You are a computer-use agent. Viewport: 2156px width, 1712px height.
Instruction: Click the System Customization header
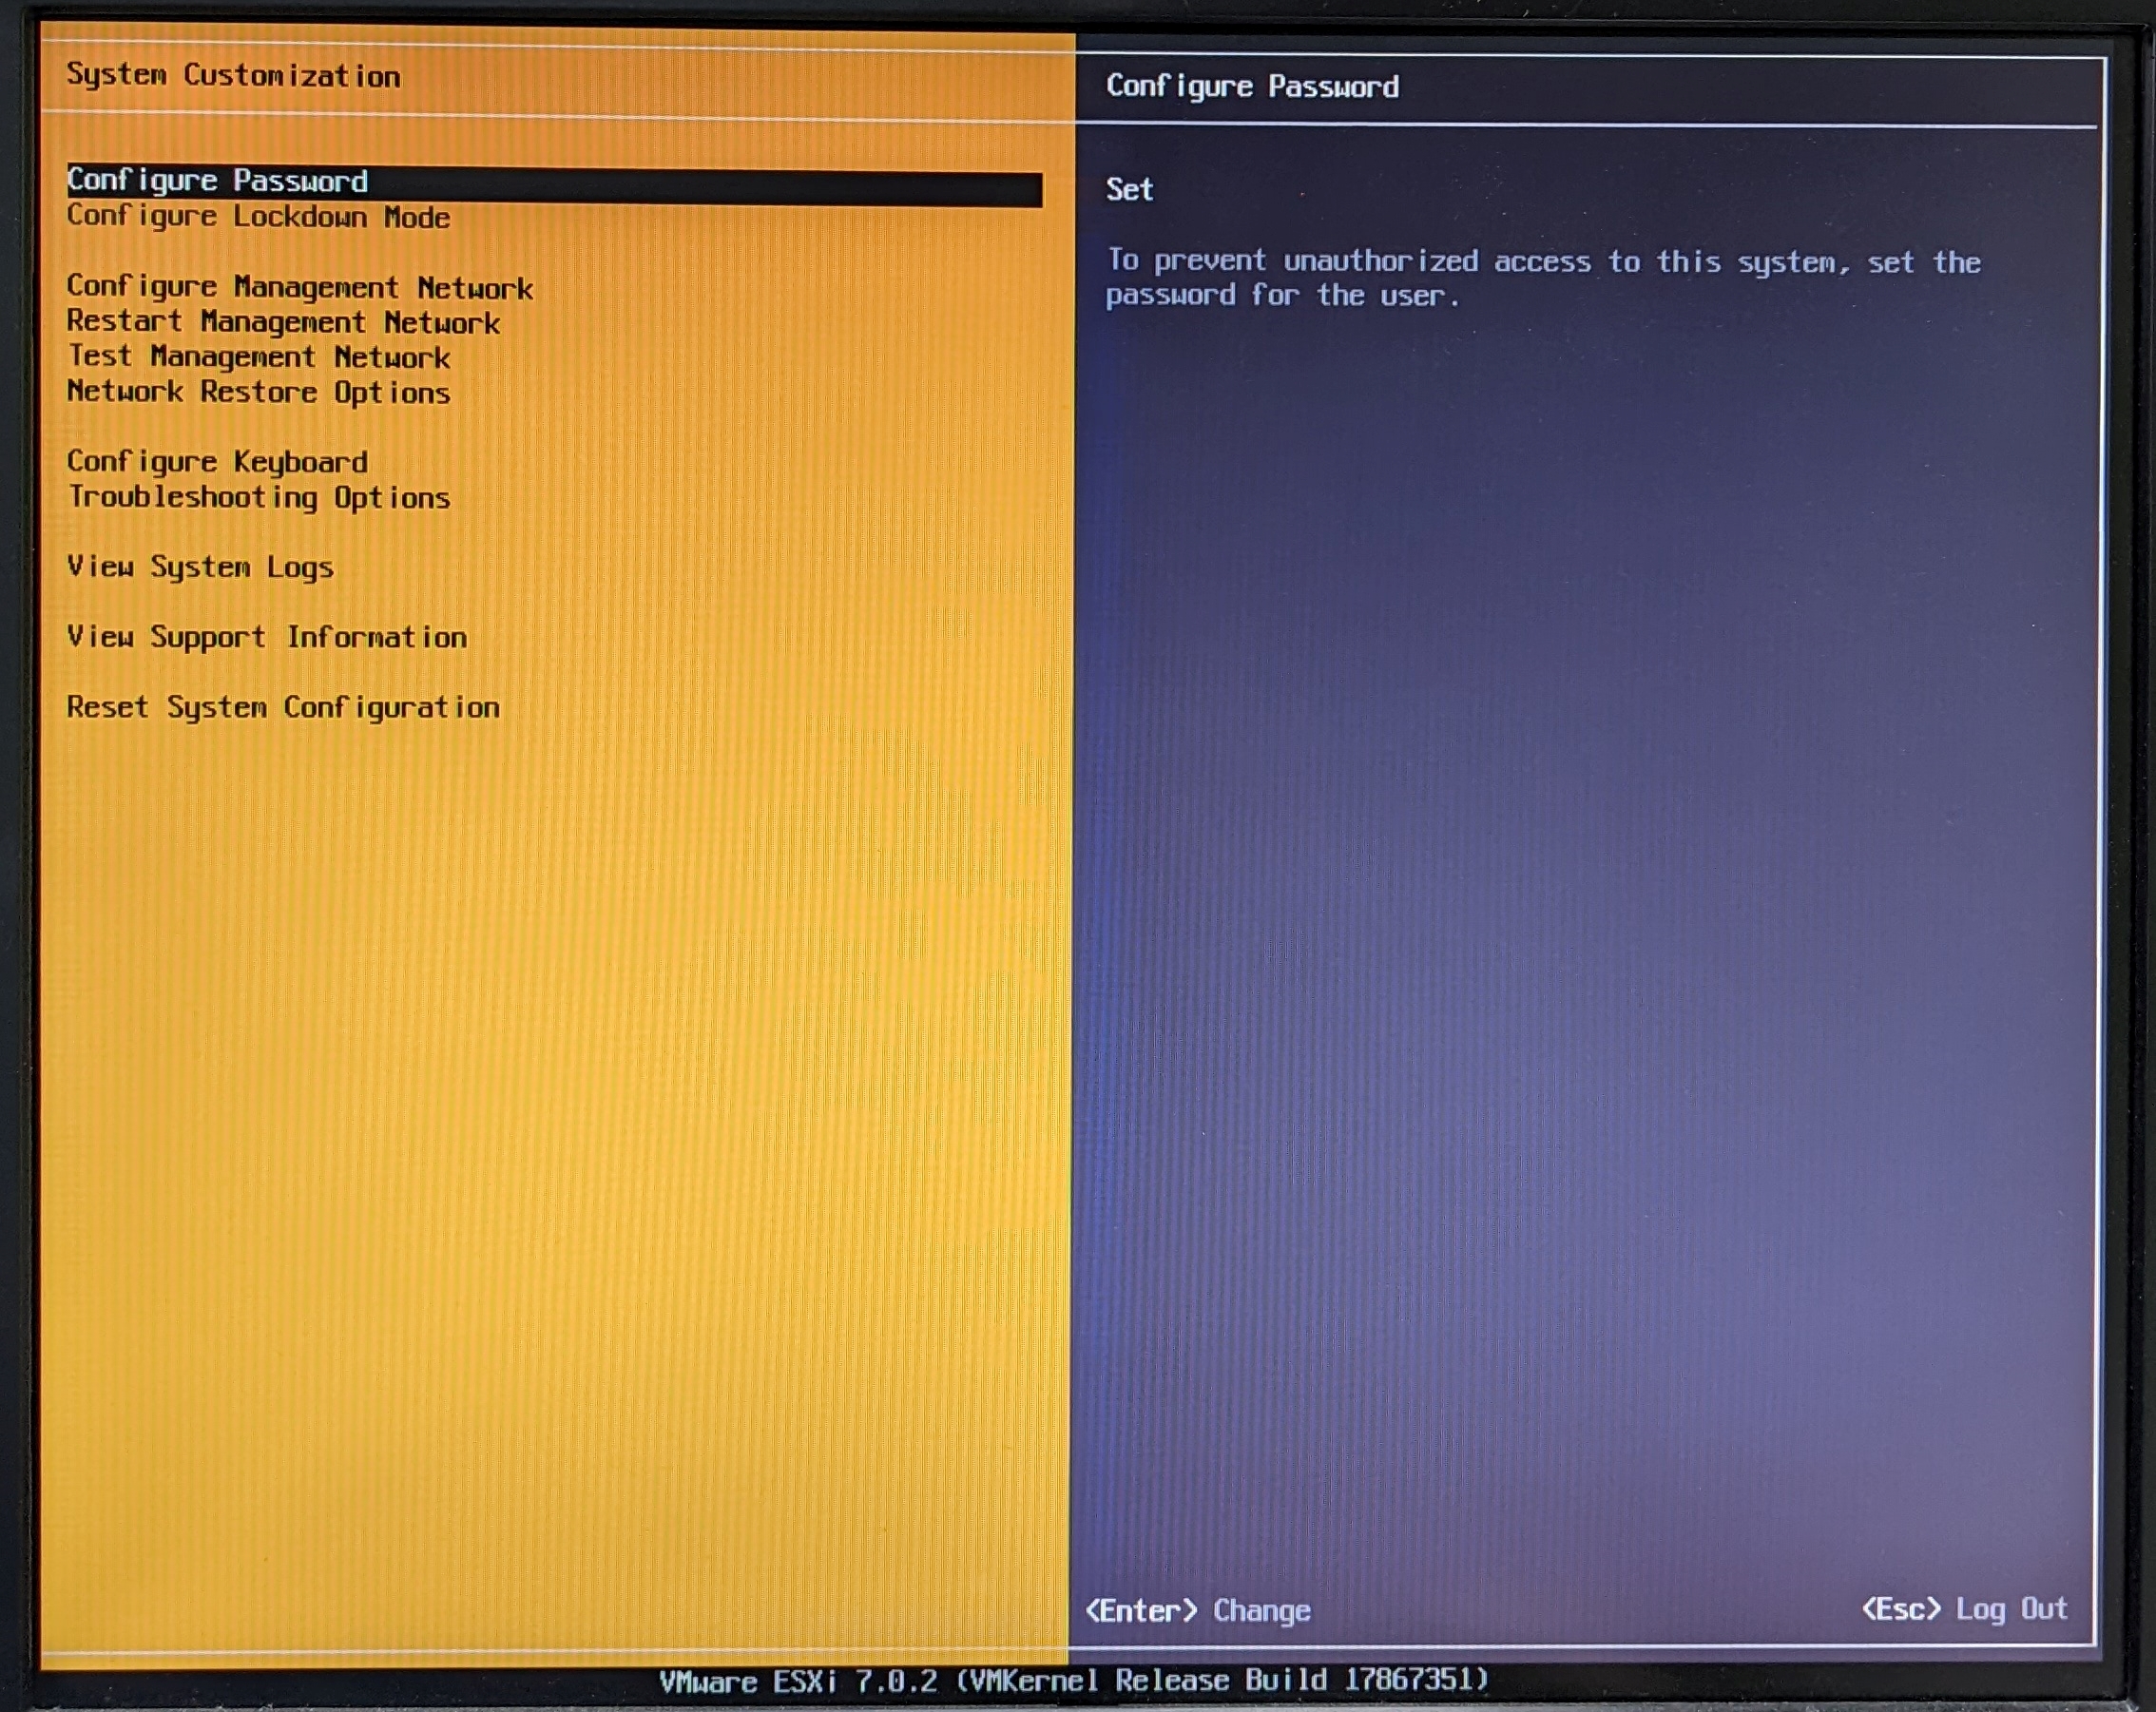pyautogui.click(x=233, y=76)
